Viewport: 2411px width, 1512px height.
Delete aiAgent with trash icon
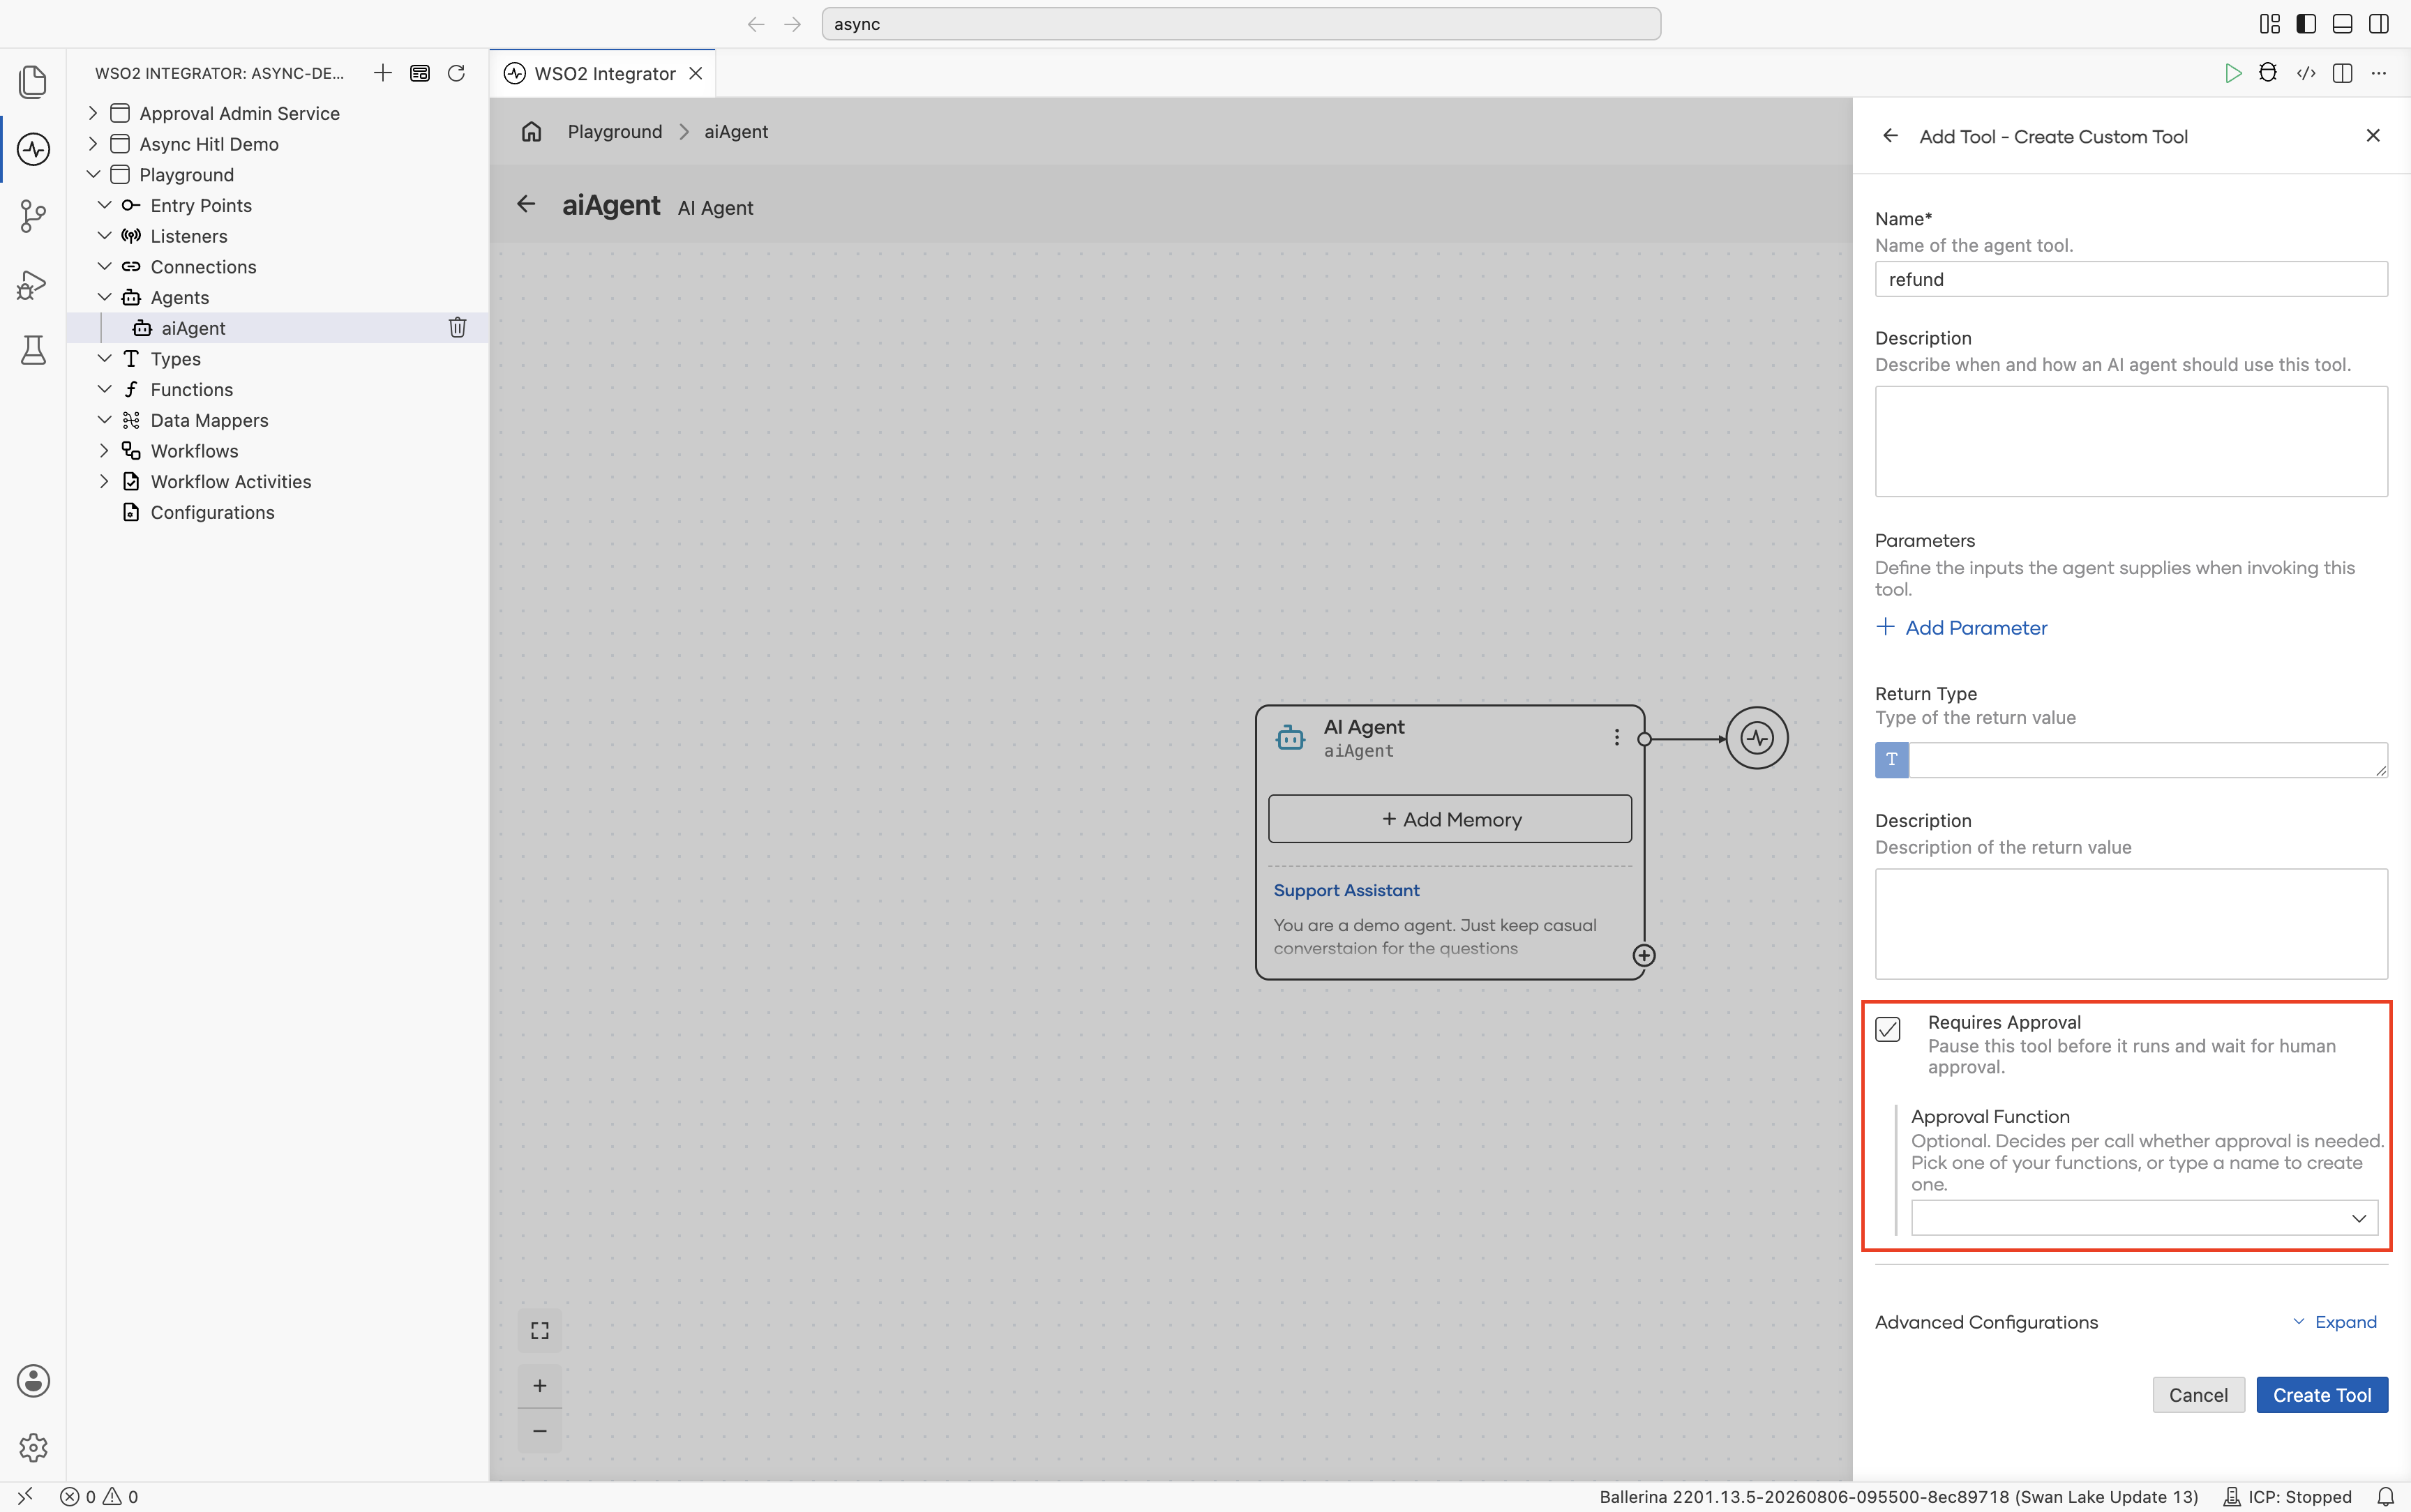point(457,328)
